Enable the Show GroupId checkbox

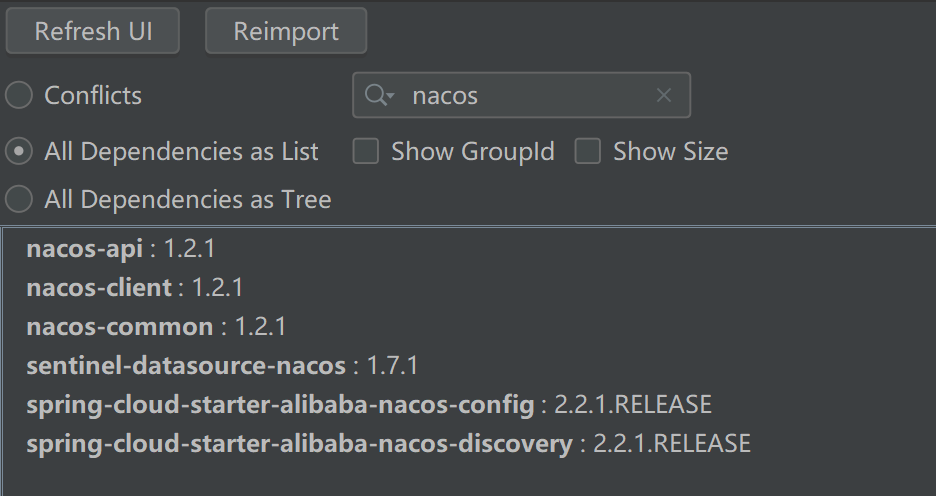coord(367,152)
